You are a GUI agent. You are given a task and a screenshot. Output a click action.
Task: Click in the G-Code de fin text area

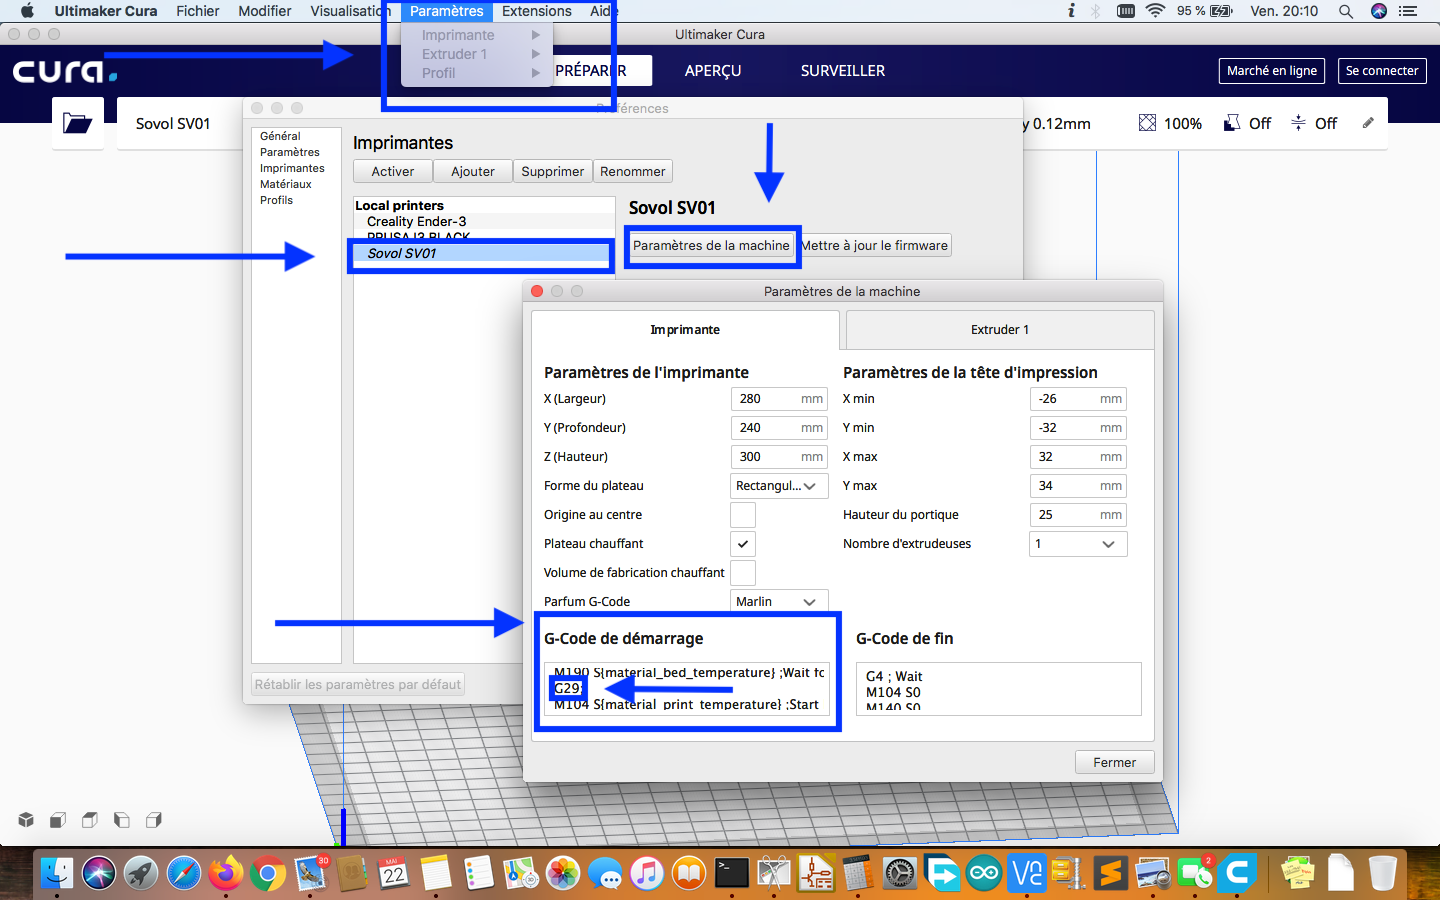point(999,689)
